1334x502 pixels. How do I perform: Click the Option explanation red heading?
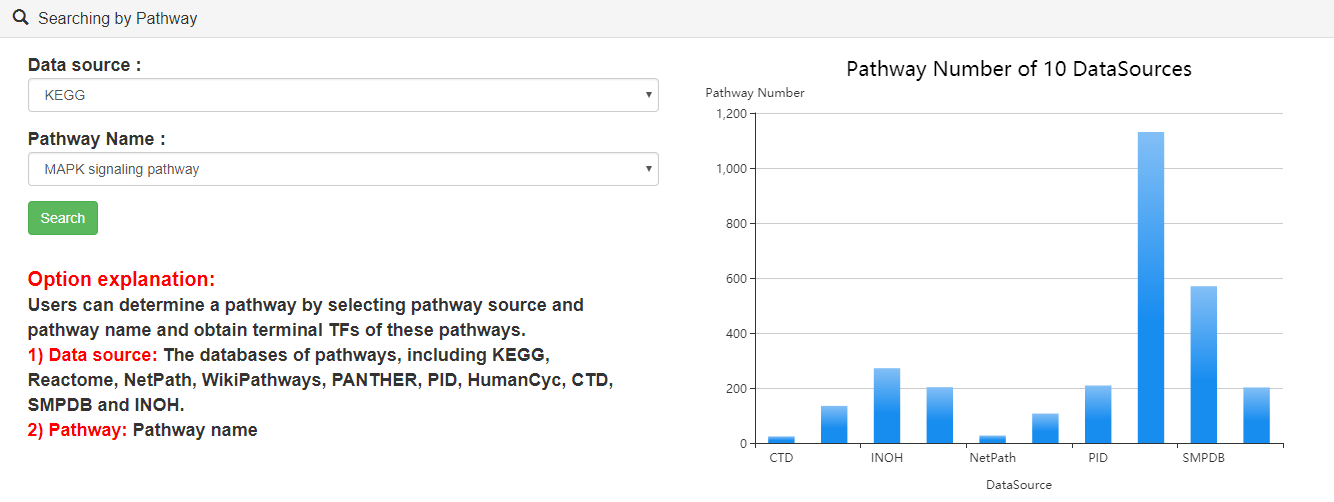click(121, 279)
